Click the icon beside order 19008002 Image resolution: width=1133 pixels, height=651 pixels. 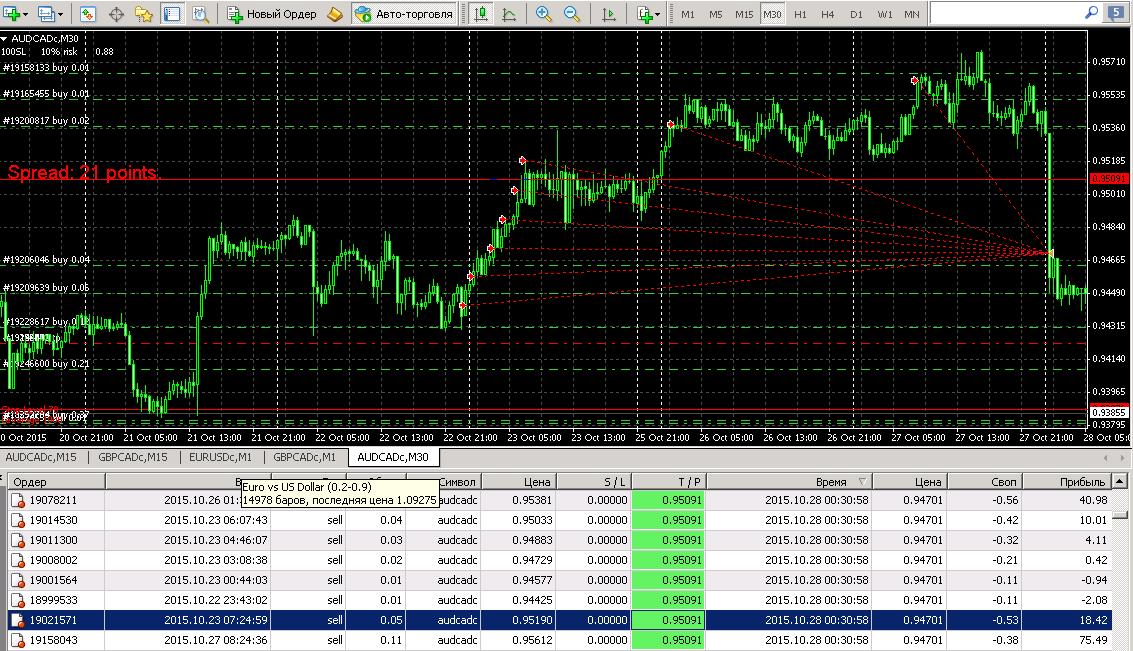pyautogui.click(x=17, y=560)
